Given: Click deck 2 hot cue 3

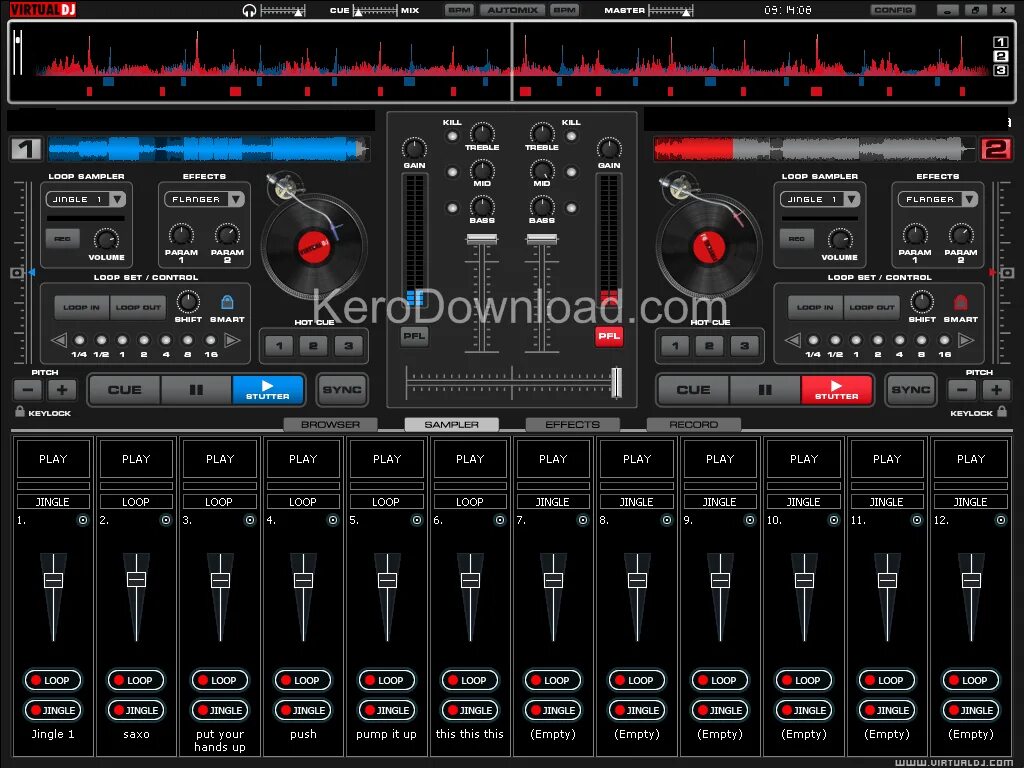Looking at the screenshot, I should click(744, 346).
